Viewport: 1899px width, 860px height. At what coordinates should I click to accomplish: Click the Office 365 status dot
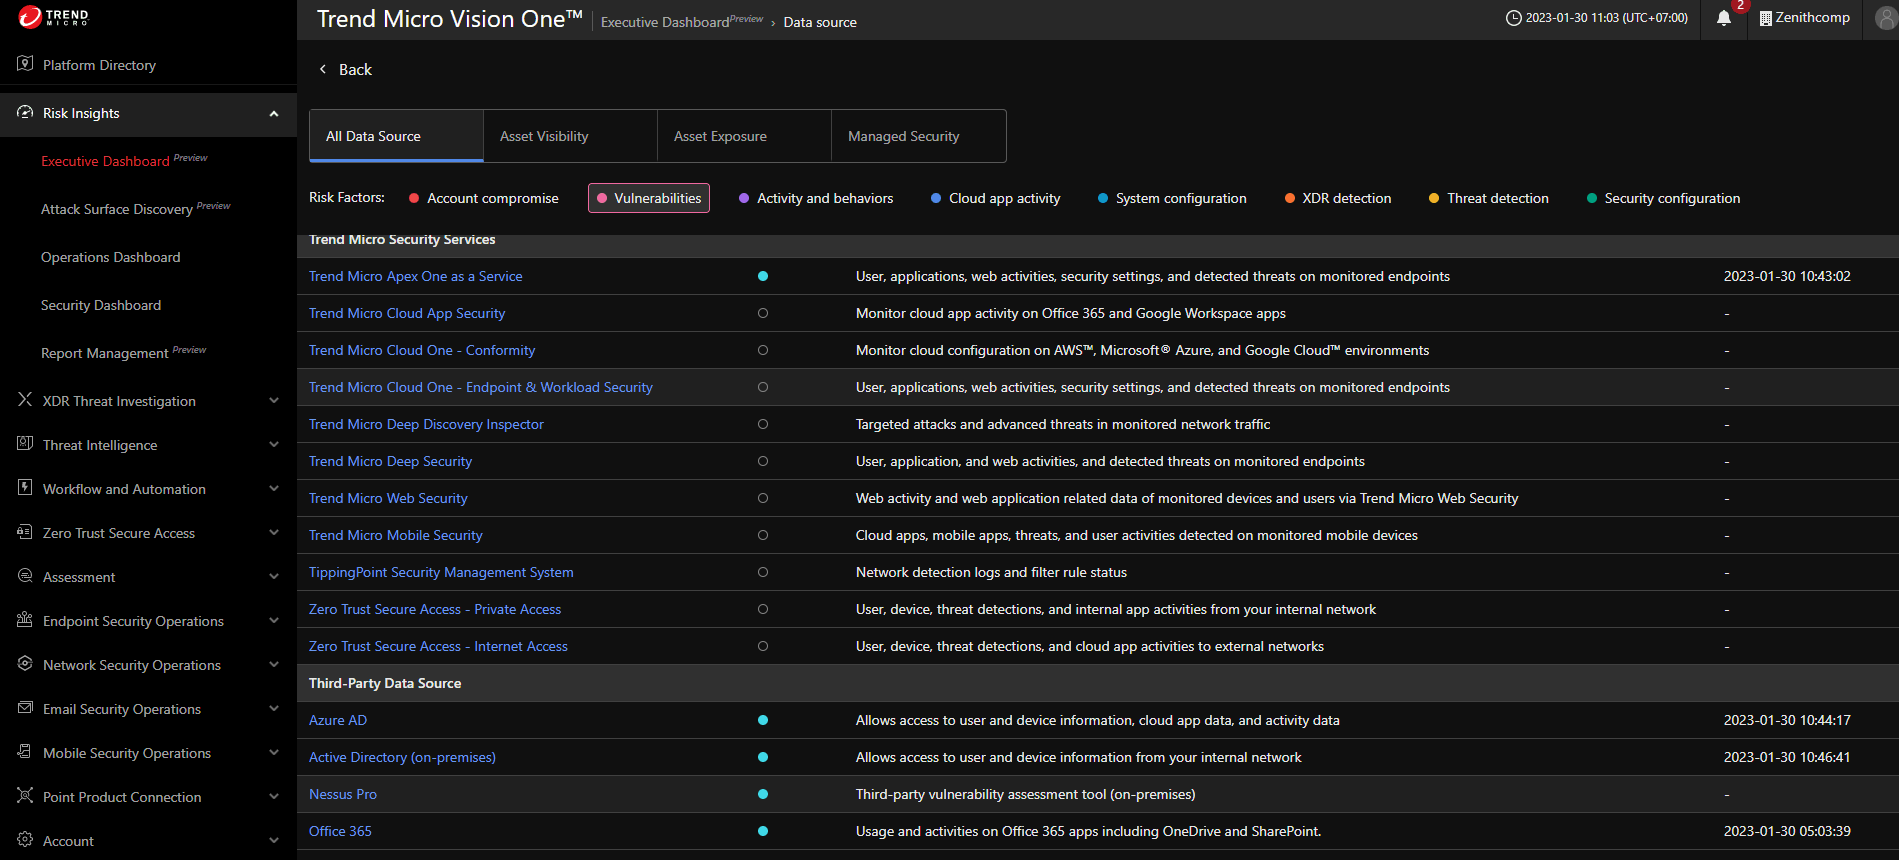[x=763, y=831]
